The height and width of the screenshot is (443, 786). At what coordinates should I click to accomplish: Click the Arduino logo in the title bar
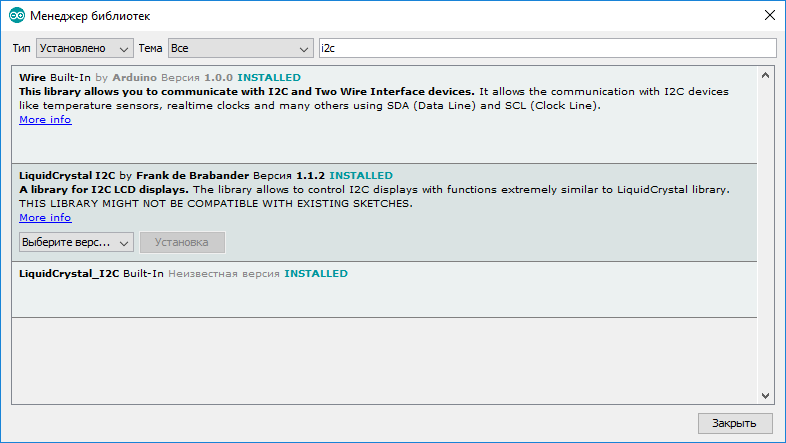(17, 16)
